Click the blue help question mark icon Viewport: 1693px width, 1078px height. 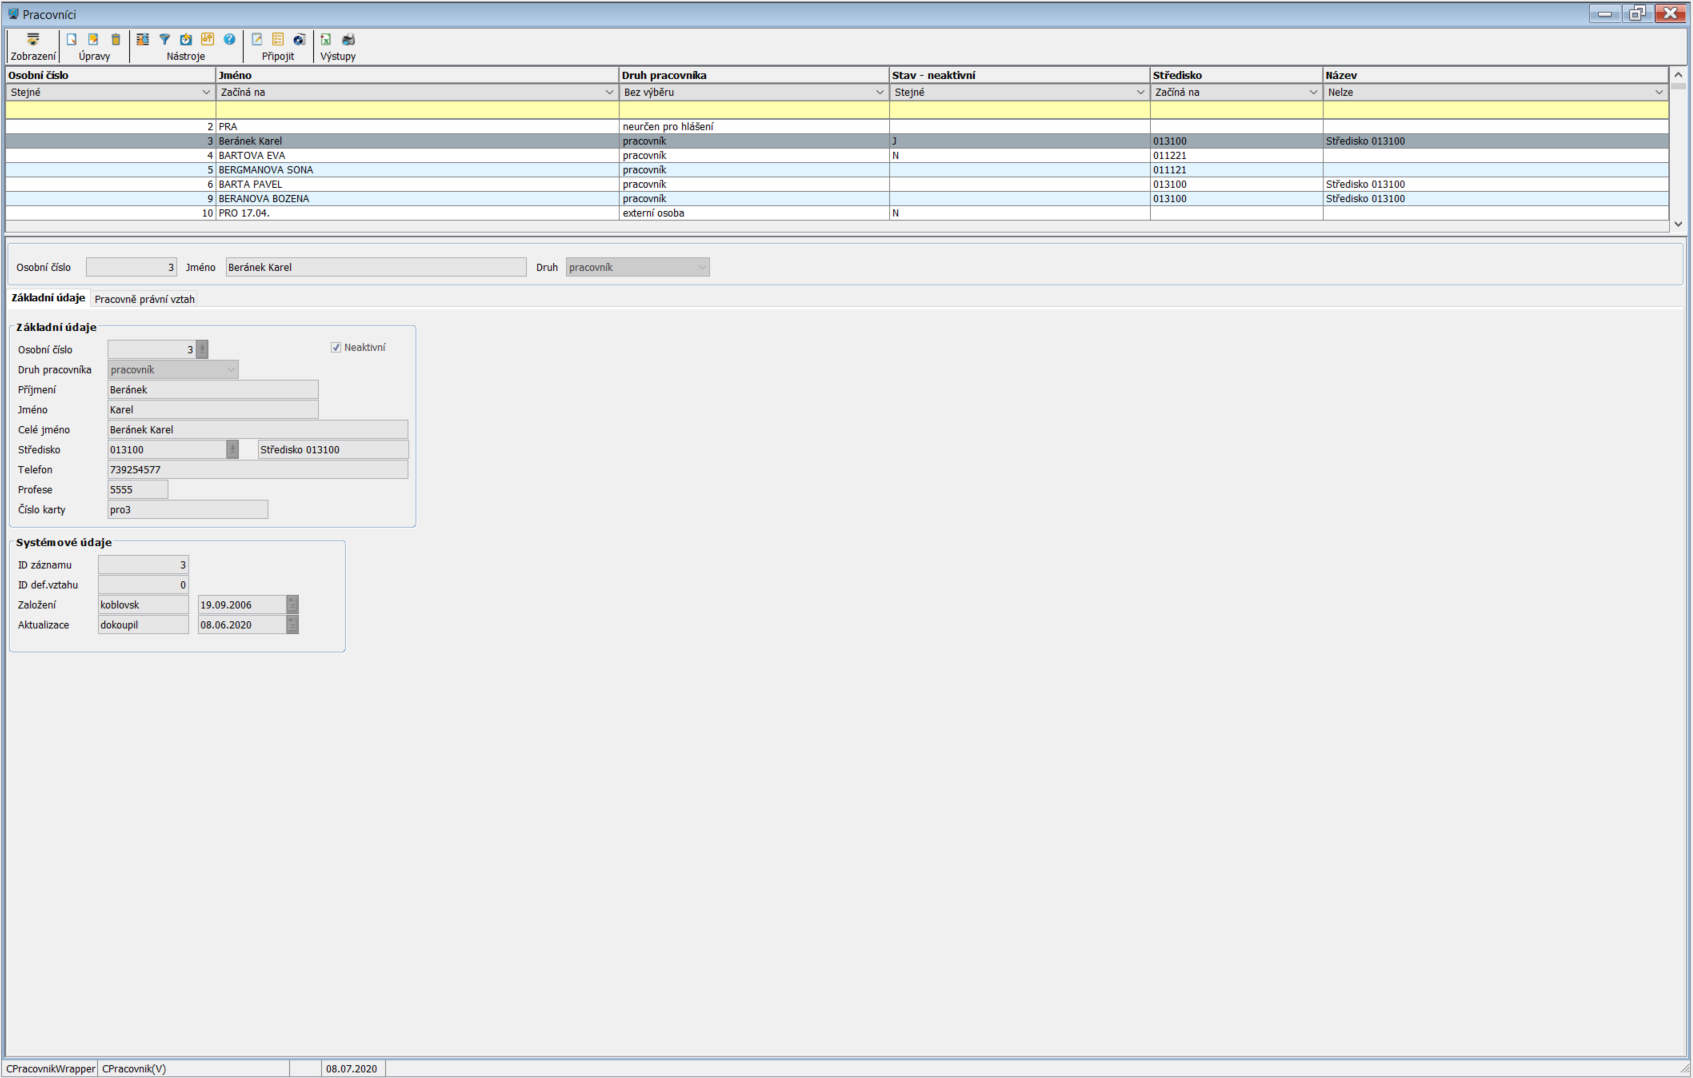[x=230, y=40]
